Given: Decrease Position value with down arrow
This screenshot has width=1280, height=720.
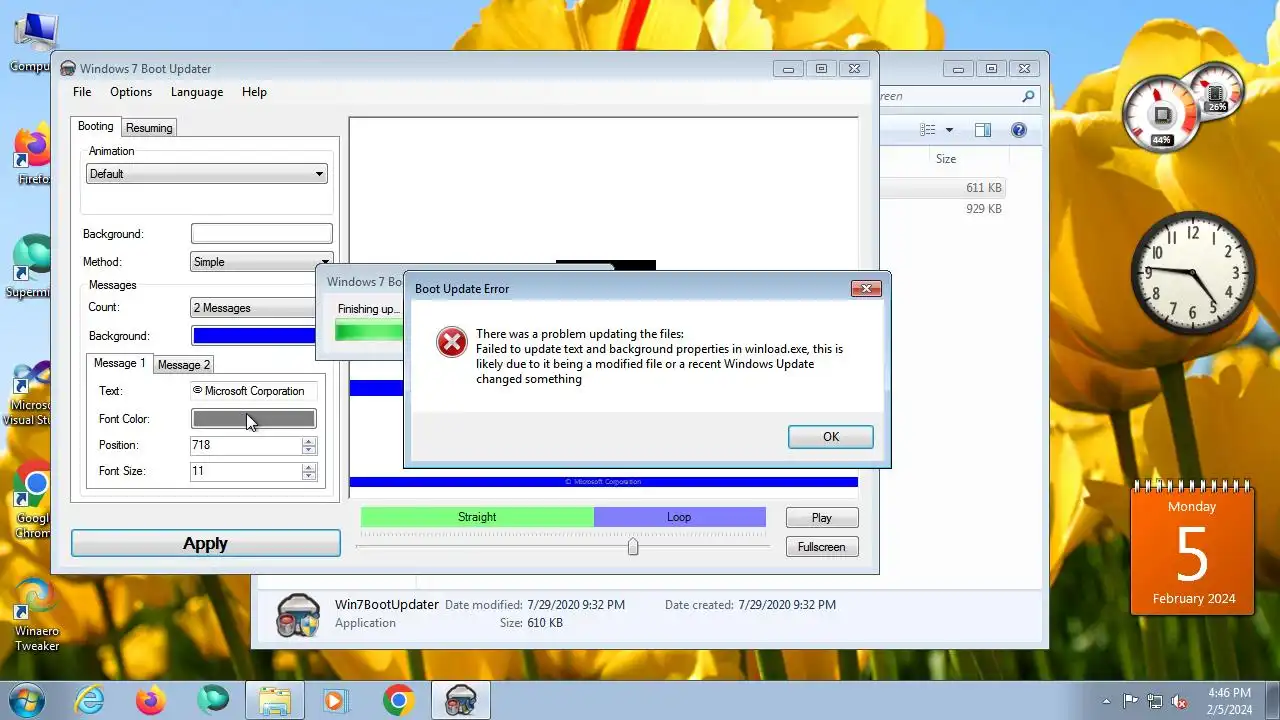Looking at the screenshot, I should [x=309, y=450].
